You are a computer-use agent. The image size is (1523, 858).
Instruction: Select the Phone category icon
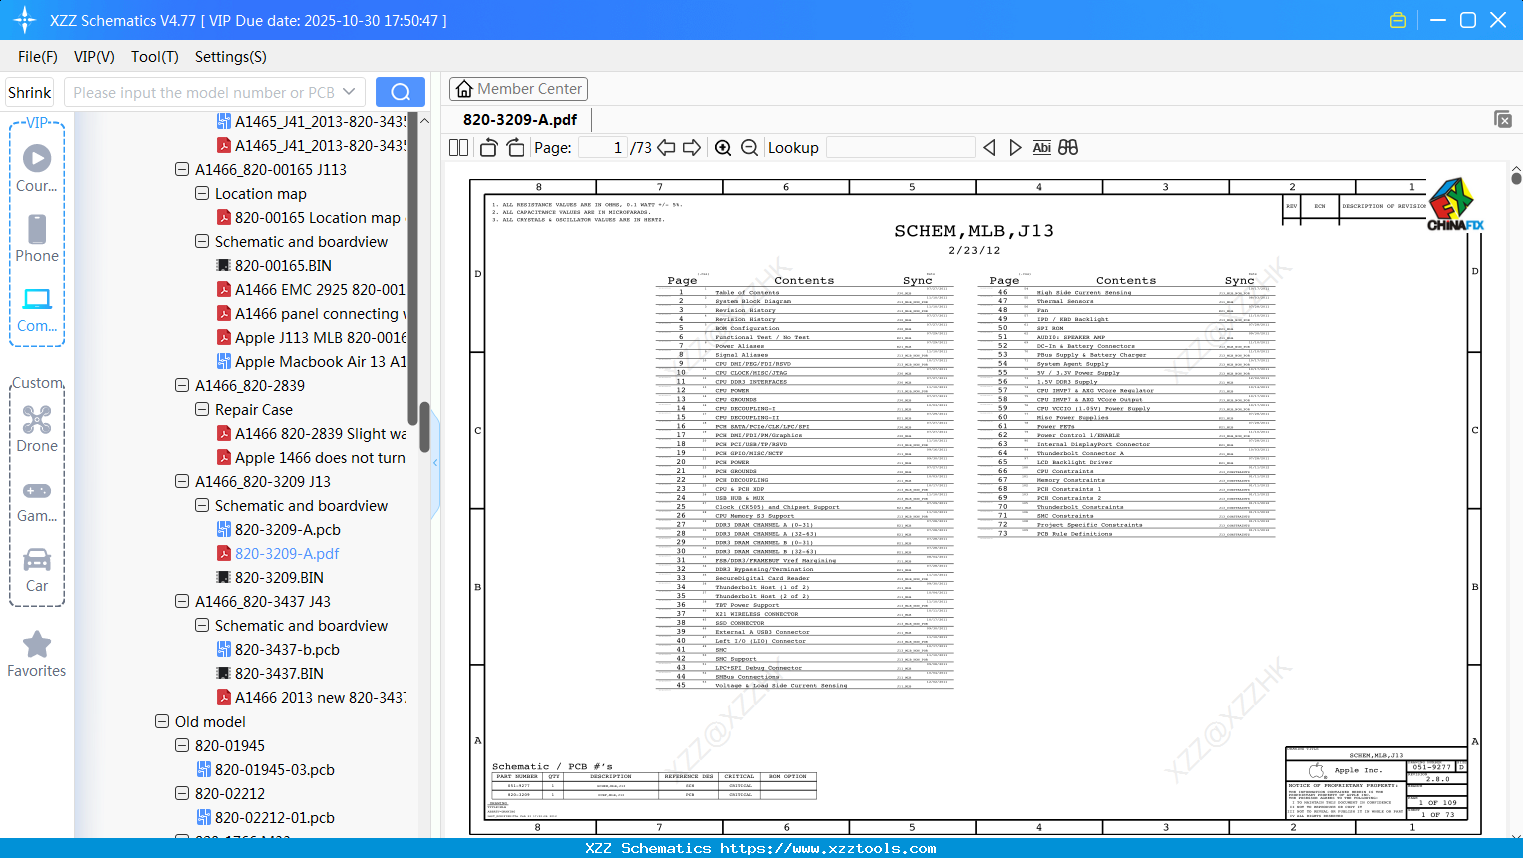tap(37, 238)
